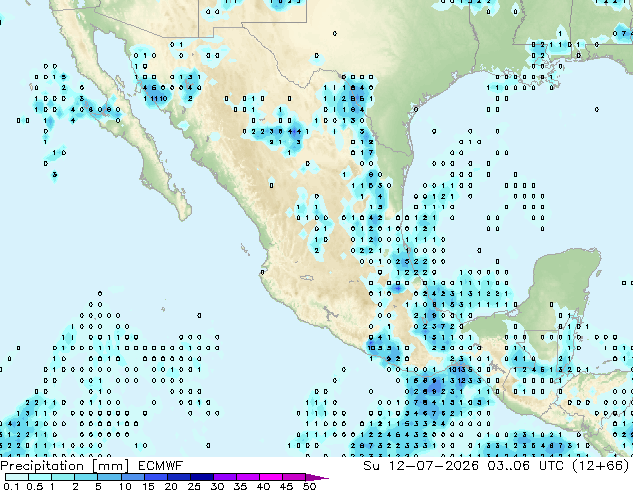Screen dimensions: 634x490
Task: Click the 'ECMWF' model label
Action: [x=160, y=466]
